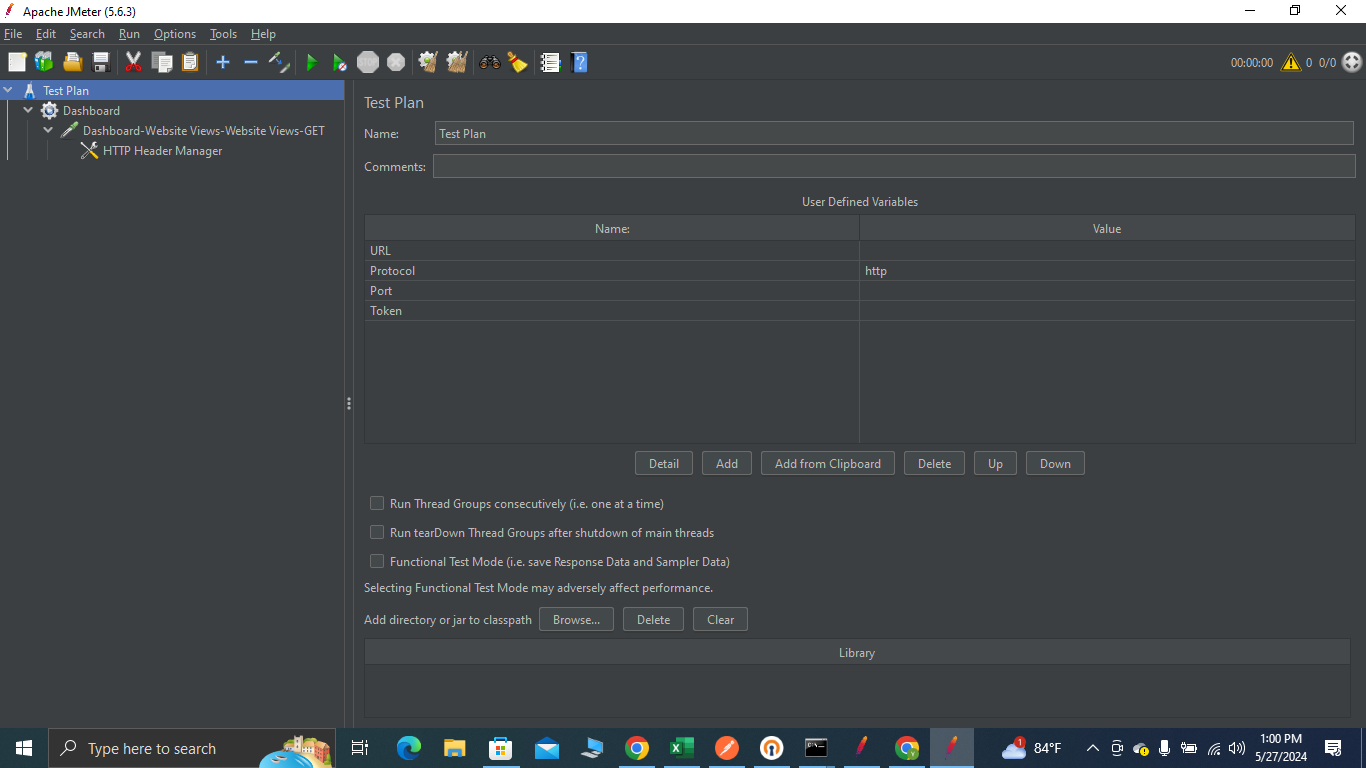1366x768 pixels.
Task: Open the Help question mark icon
Action: coord(579,62)
